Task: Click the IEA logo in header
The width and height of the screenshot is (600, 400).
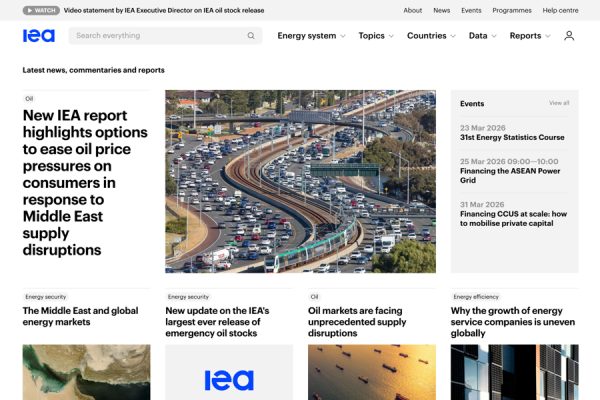Action: tap(39, 36)
